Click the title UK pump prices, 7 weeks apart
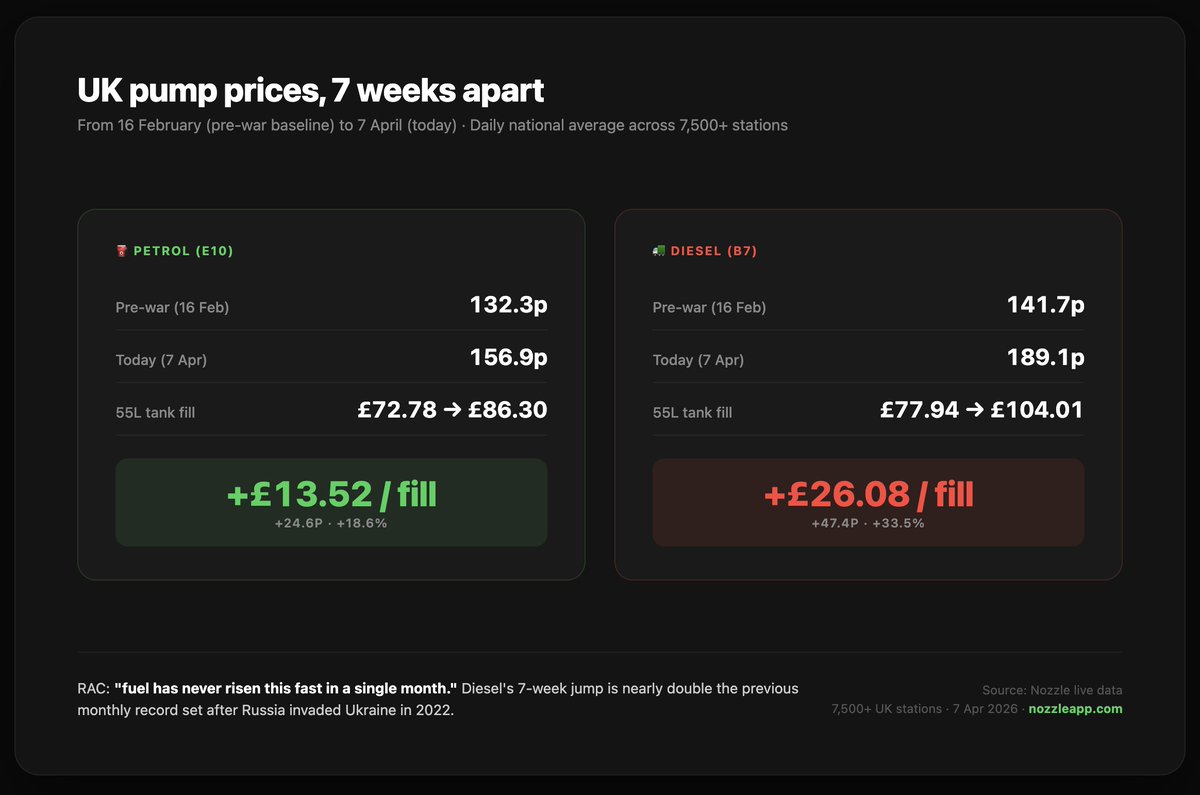The width and height of the screenshot is (1200, 795). tap(311, 91)
